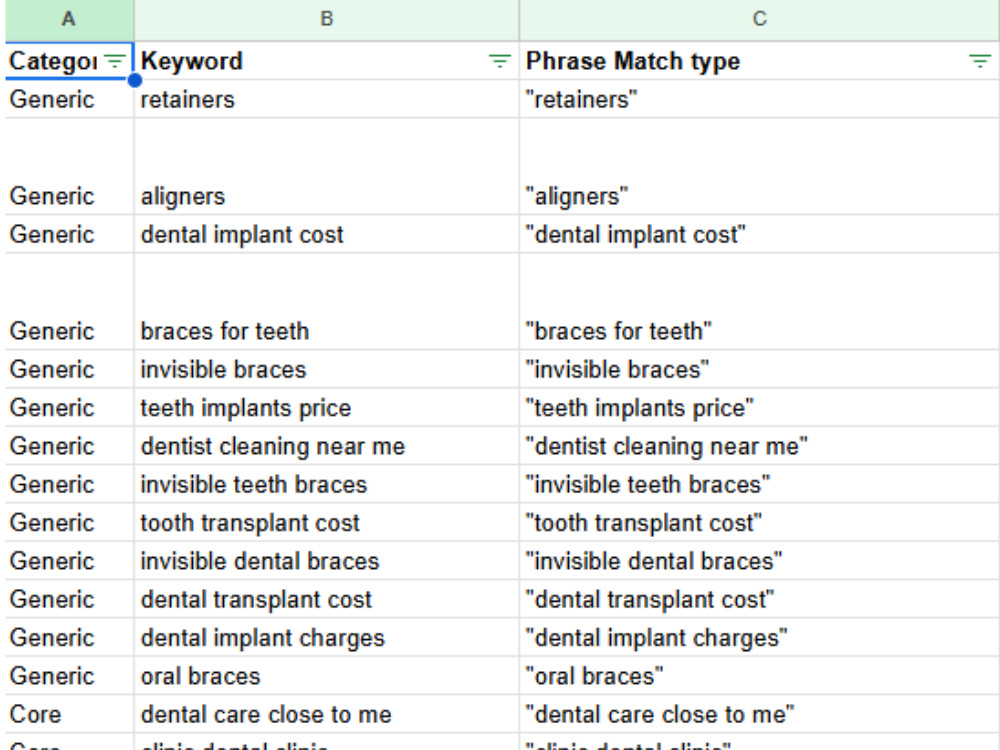Select the Keyword header cell
This screenshot has height=750, width=1000.
pos(327,61)
